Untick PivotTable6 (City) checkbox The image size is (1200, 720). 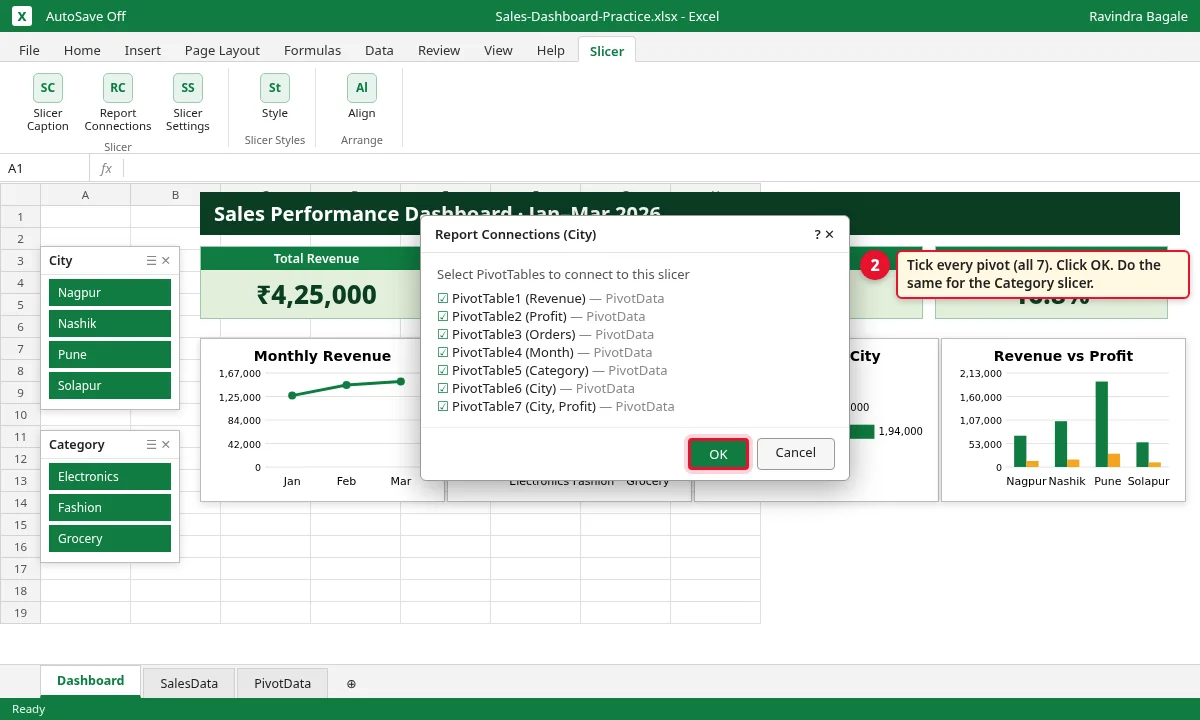[x=443, y=388]
